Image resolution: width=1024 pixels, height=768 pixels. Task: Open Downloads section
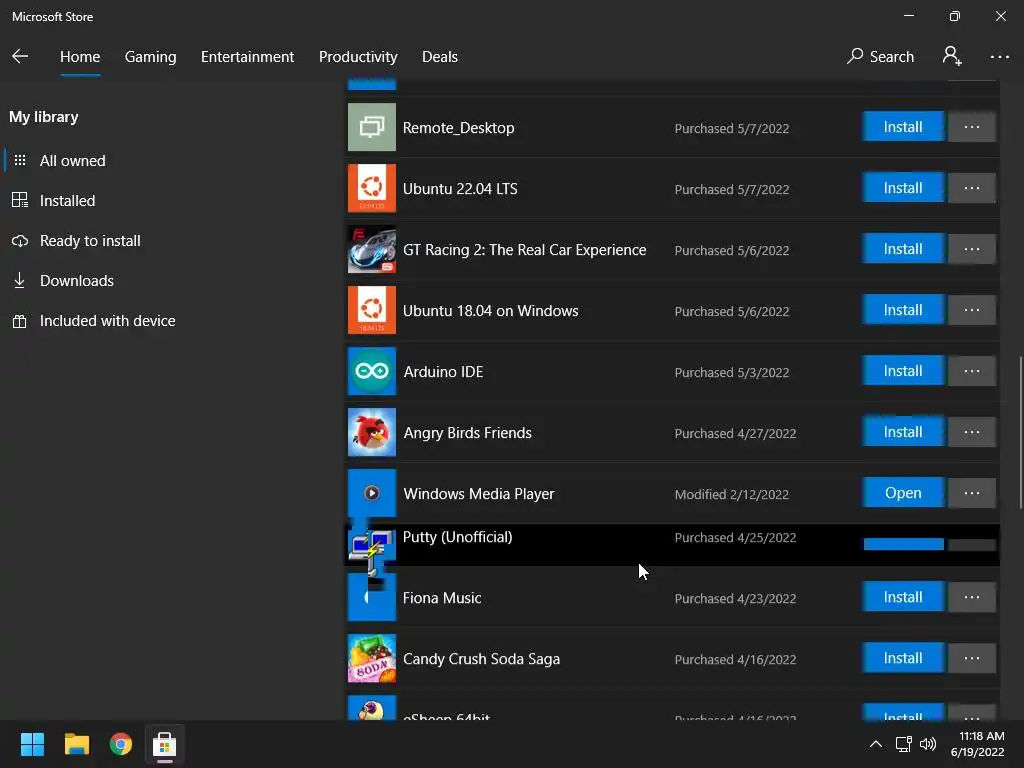pos(76,281)
